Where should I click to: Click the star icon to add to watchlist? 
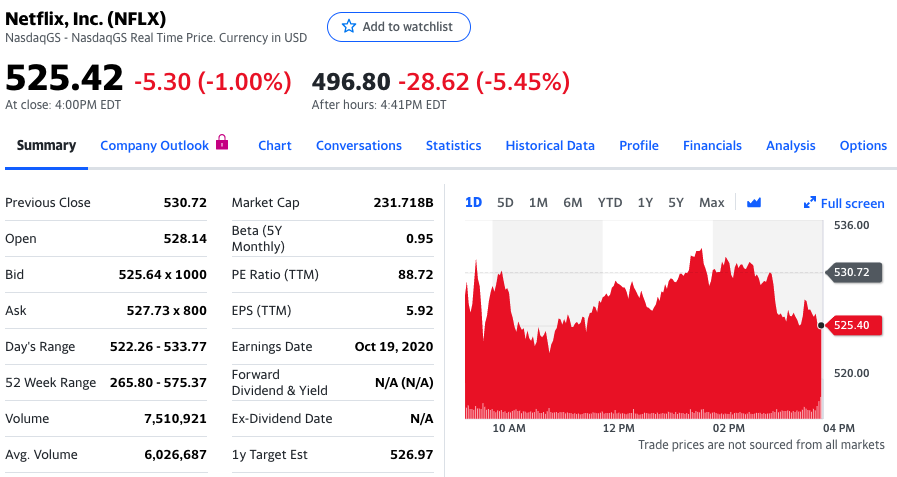click(x=349, y=27)
